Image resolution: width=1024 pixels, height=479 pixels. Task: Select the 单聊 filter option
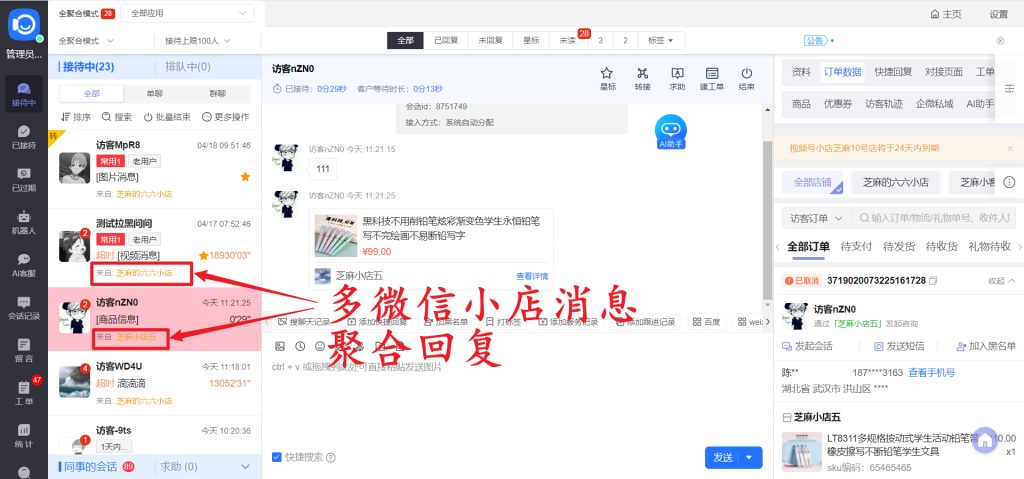point(154,93)
